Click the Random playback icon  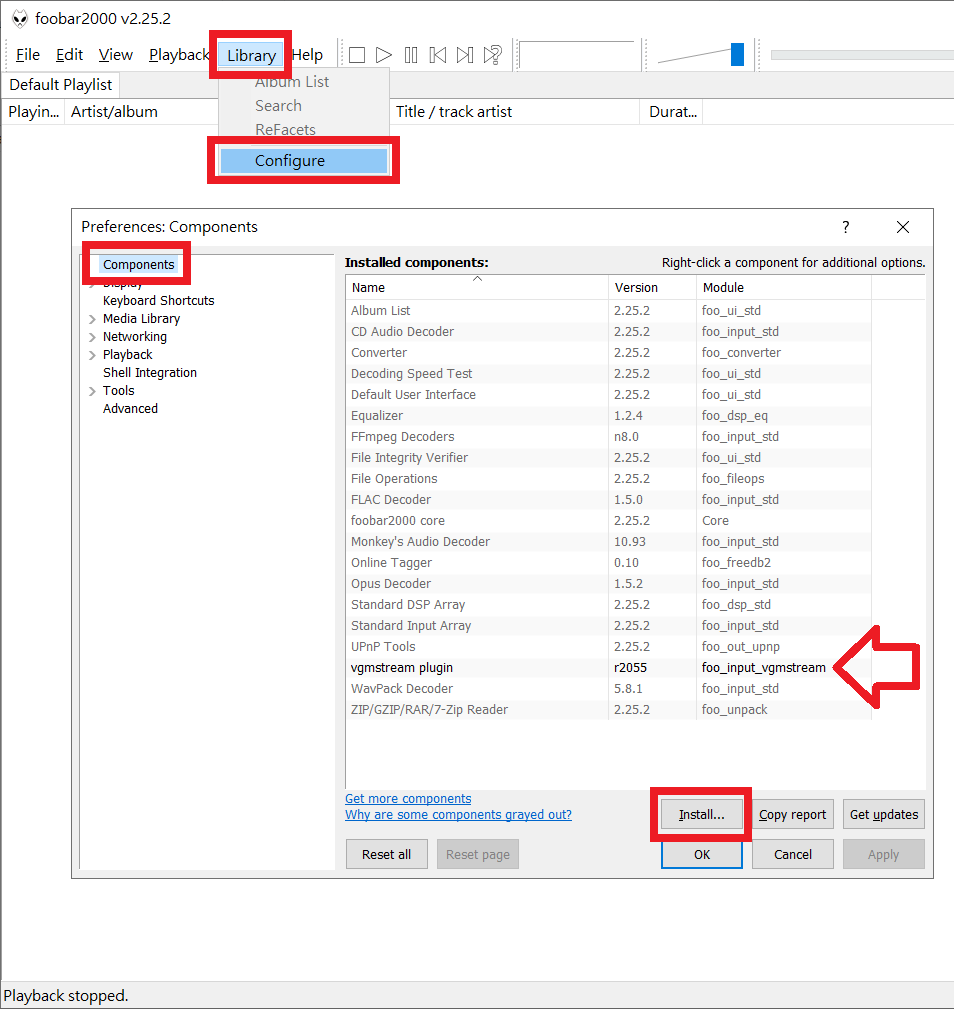point(492,55)
